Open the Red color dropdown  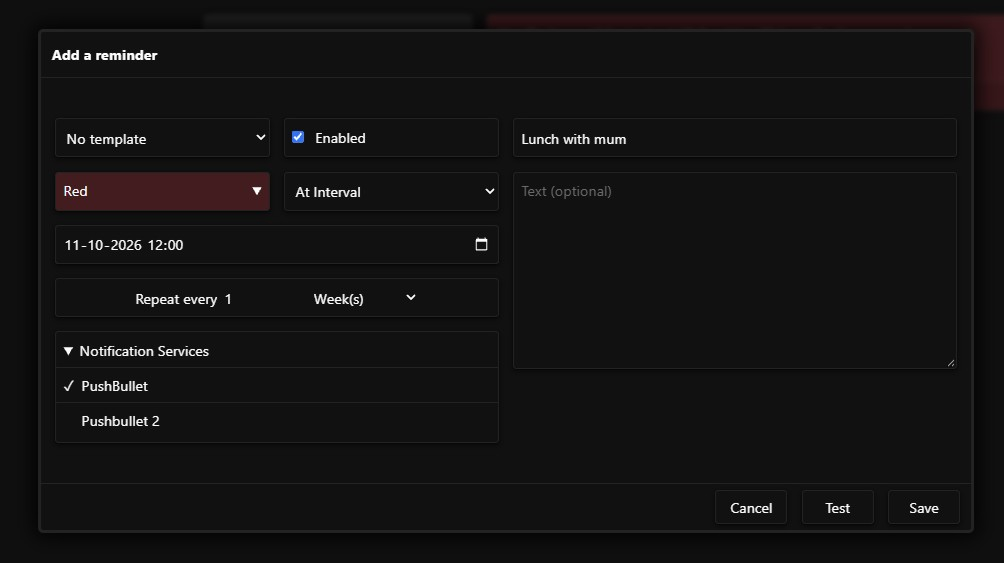(x=163, y=191)
